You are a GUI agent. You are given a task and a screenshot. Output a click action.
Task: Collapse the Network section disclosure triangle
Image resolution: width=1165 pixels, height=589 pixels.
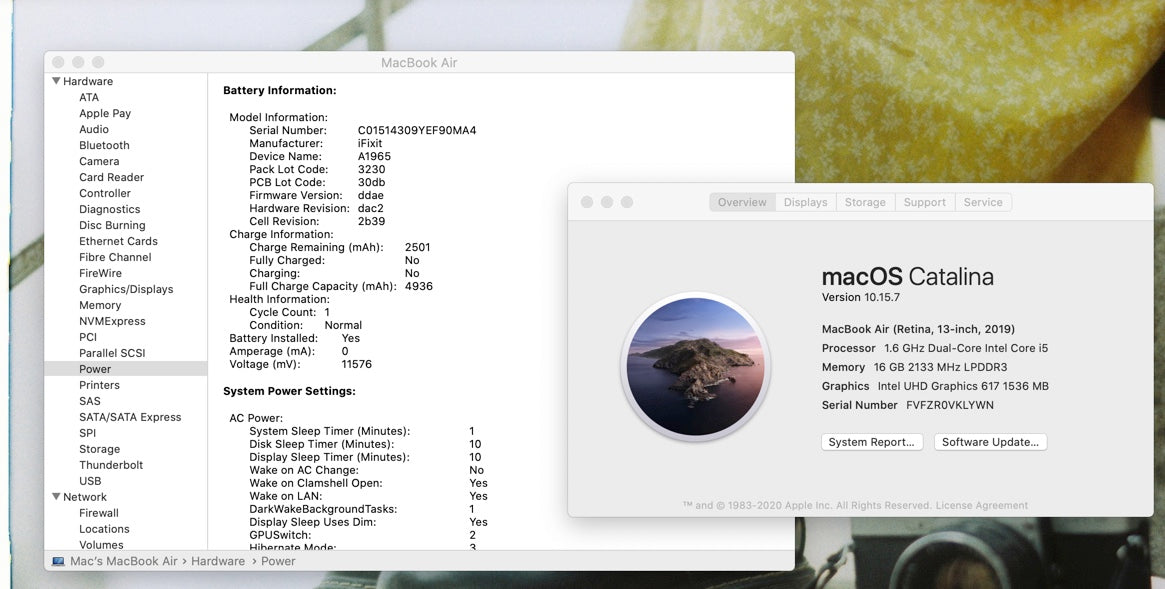56,497
